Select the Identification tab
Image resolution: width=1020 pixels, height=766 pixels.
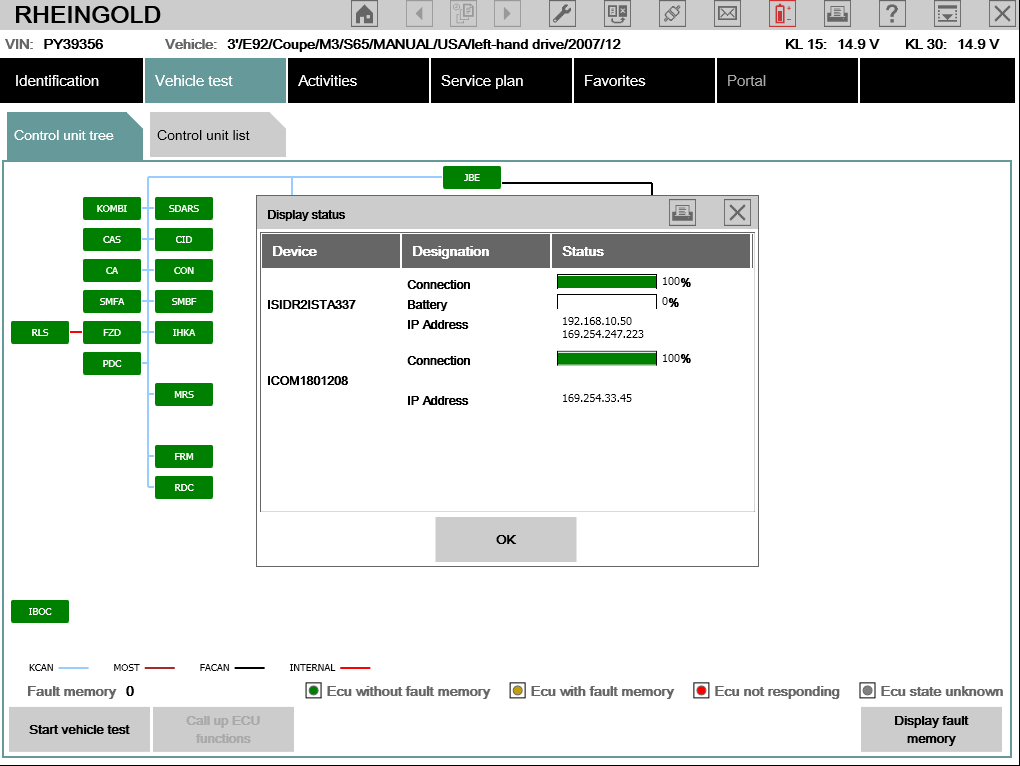(57, 81)
